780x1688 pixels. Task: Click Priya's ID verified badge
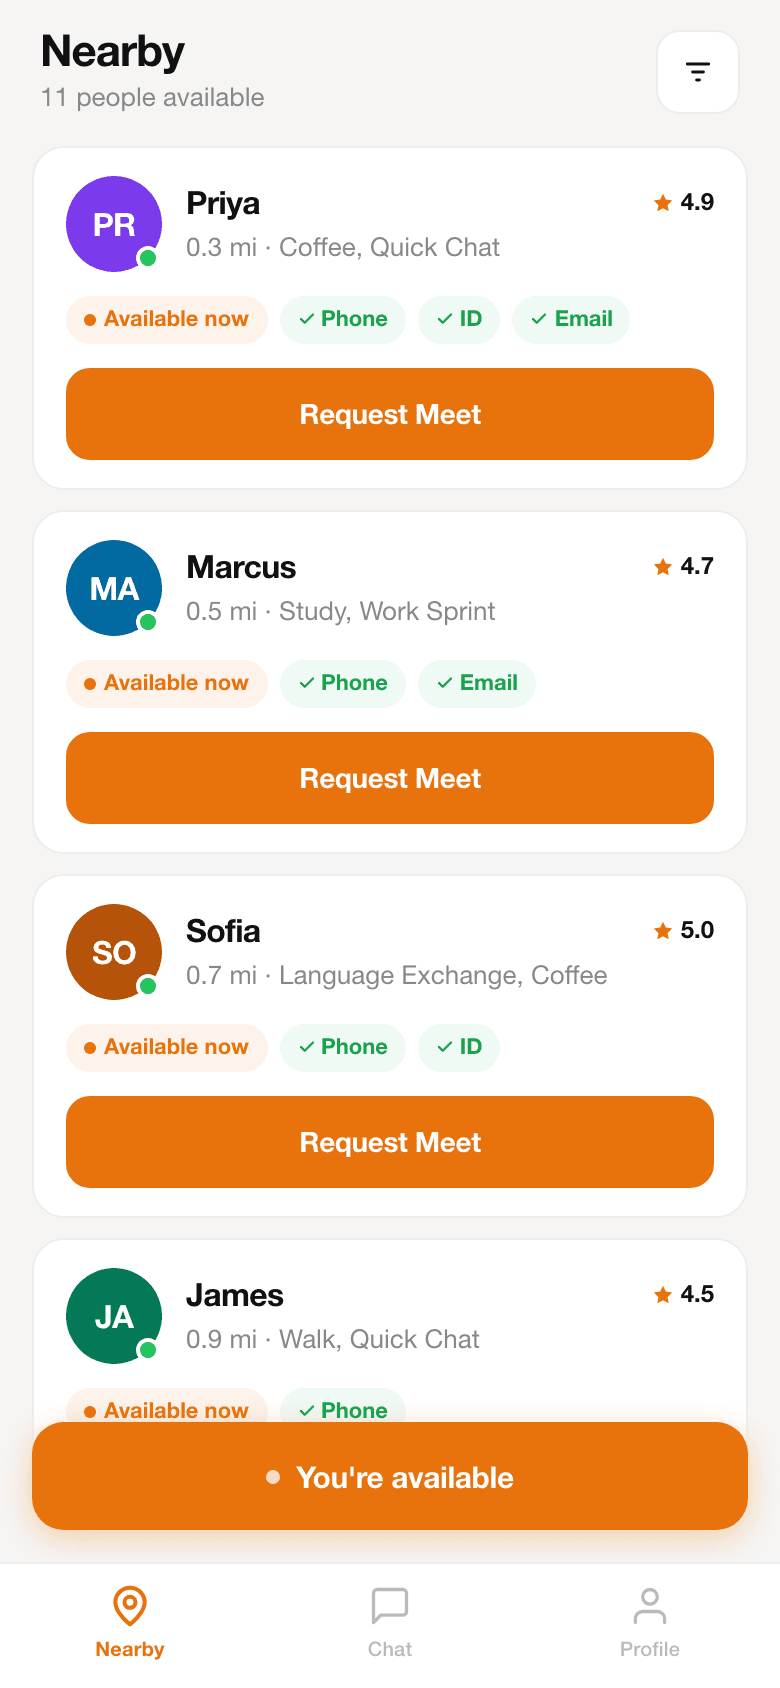click(x=459, y=320)
